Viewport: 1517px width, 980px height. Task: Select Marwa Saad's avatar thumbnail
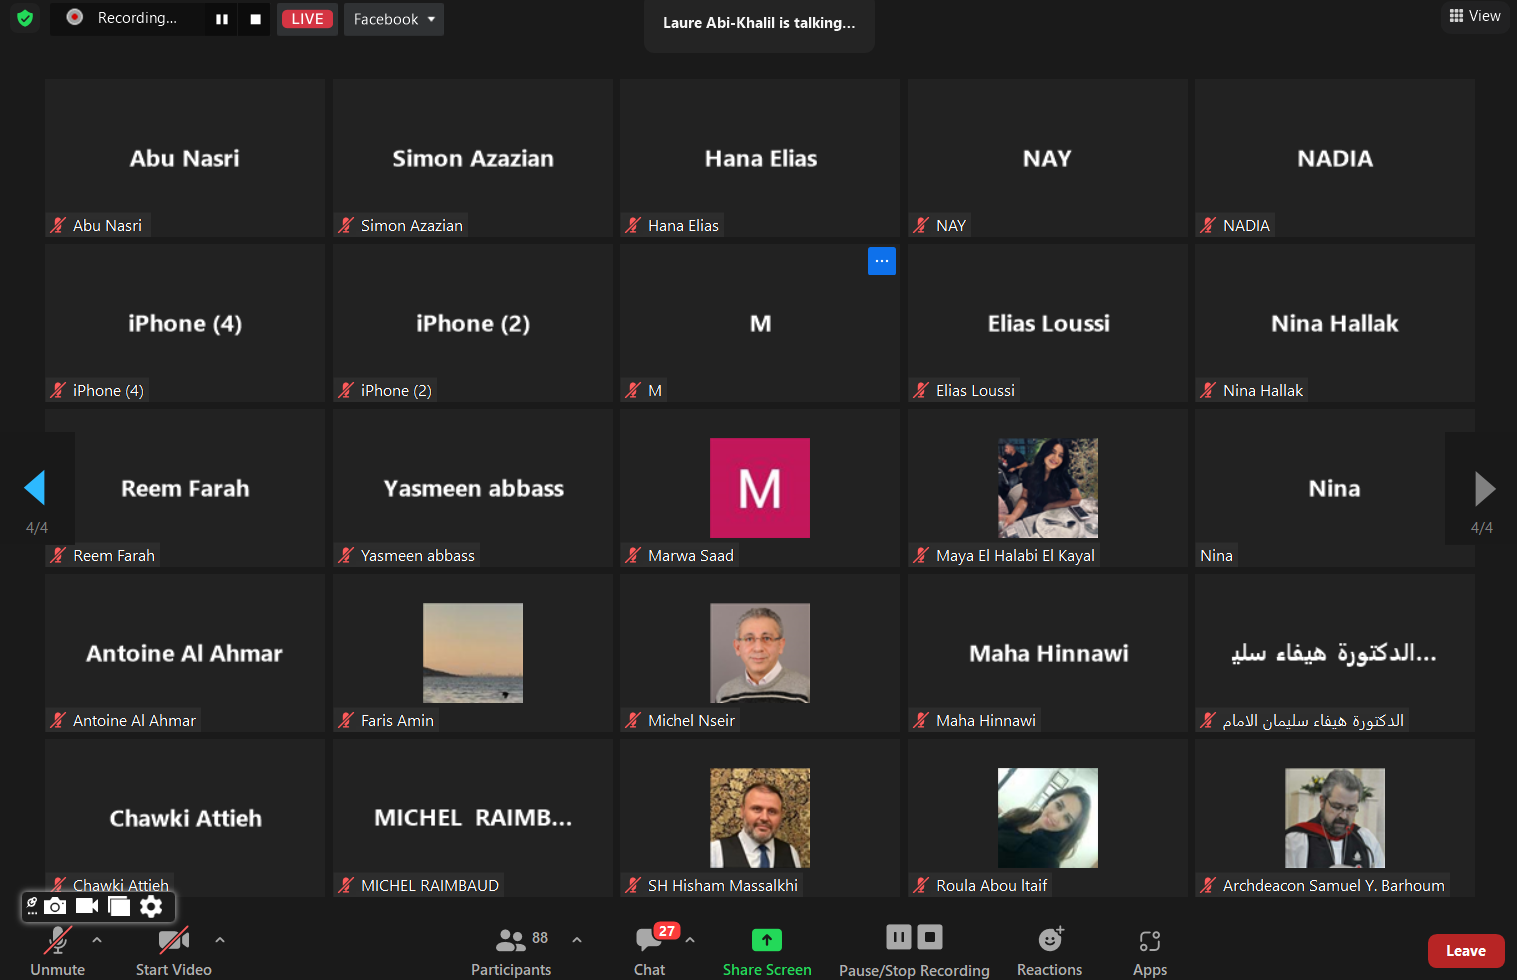point(760,488)
